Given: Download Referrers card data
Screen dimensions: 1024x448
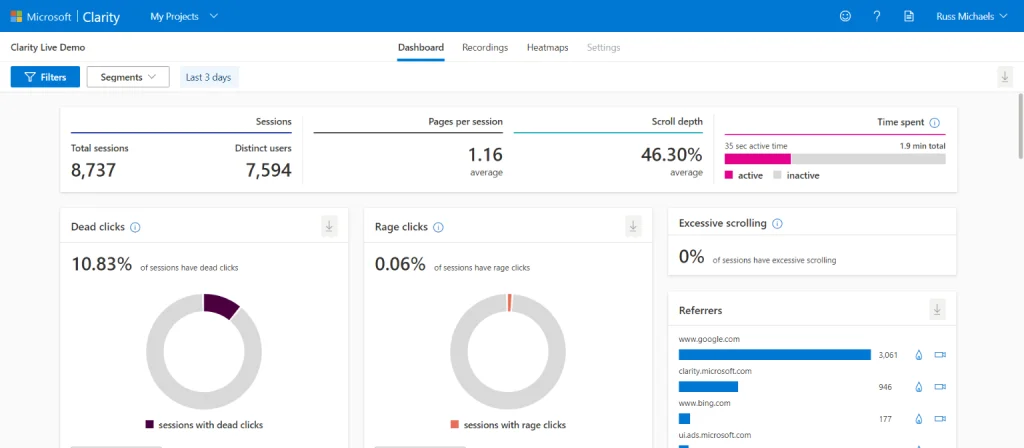Looking at the screenshot, I should [937, 310].
